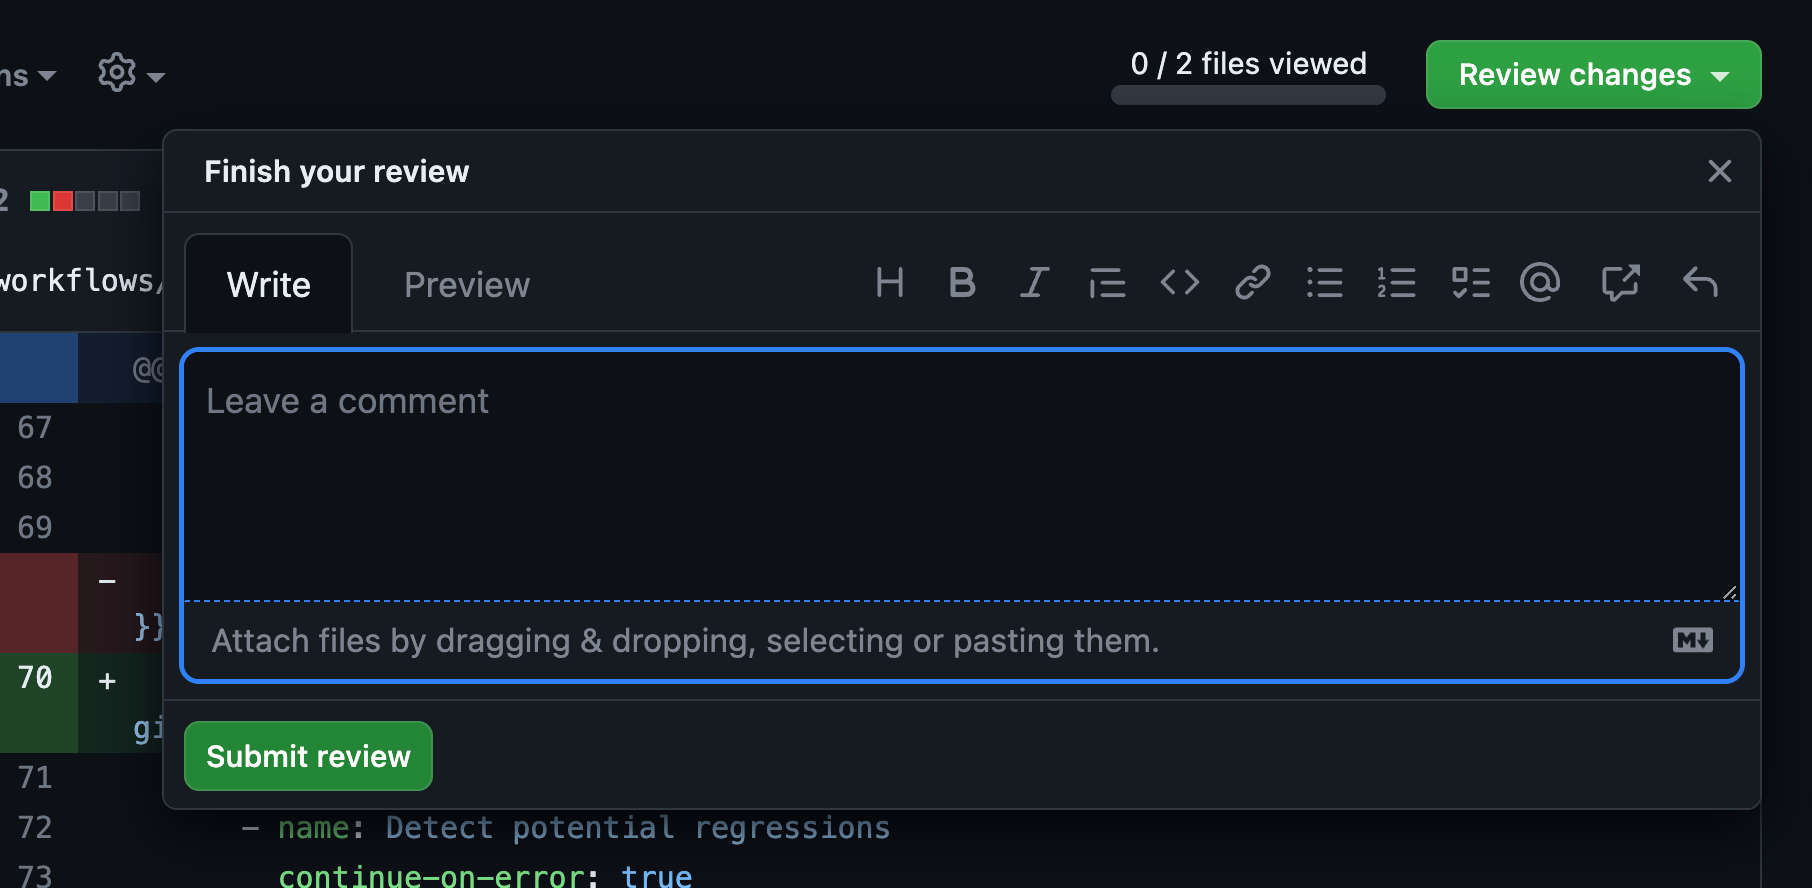Add a bulleted list
Image resolution: width=1812 pixels, height=888 pixels.
point(1324,282)
